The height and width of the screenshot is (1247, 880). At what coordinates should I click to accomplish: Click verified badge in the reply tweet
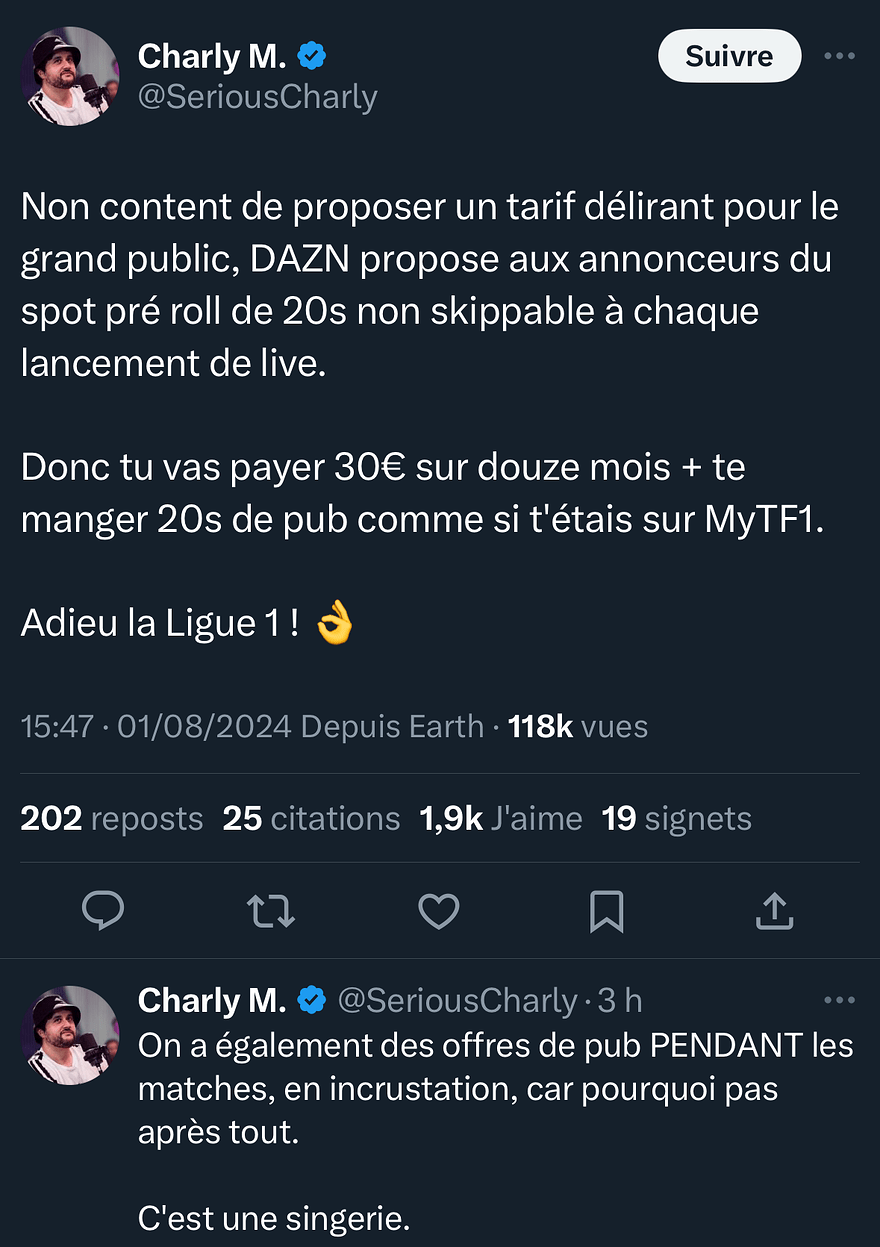coord(313,999)
